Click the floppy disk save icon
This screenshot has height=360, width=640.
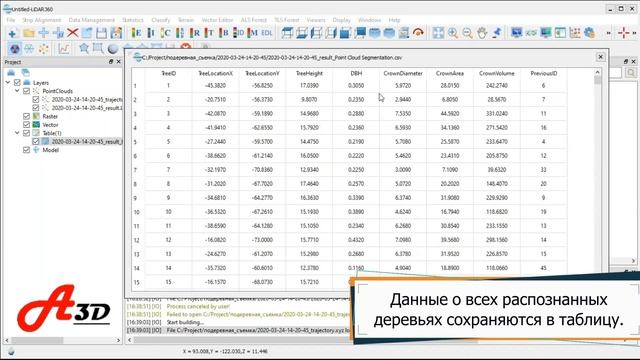(101, 33)
